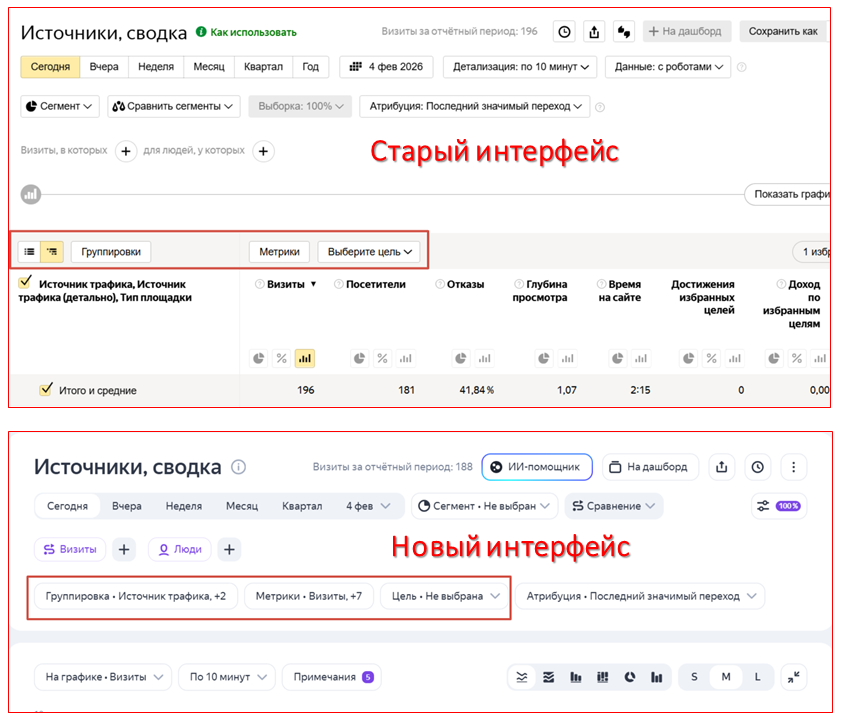Click plus button after Визиты, в которых
851x720 pixels.
(x=126, y=151)
